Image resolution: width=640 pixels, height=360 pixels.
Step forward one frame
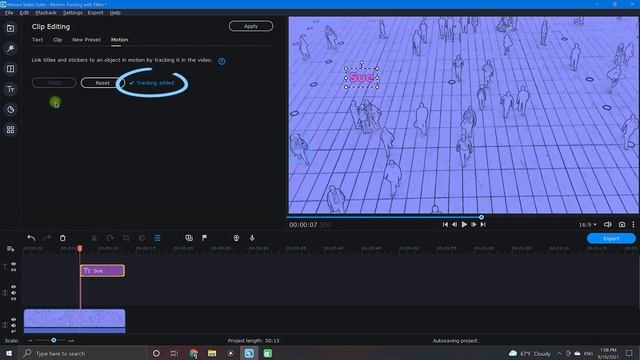473,224
